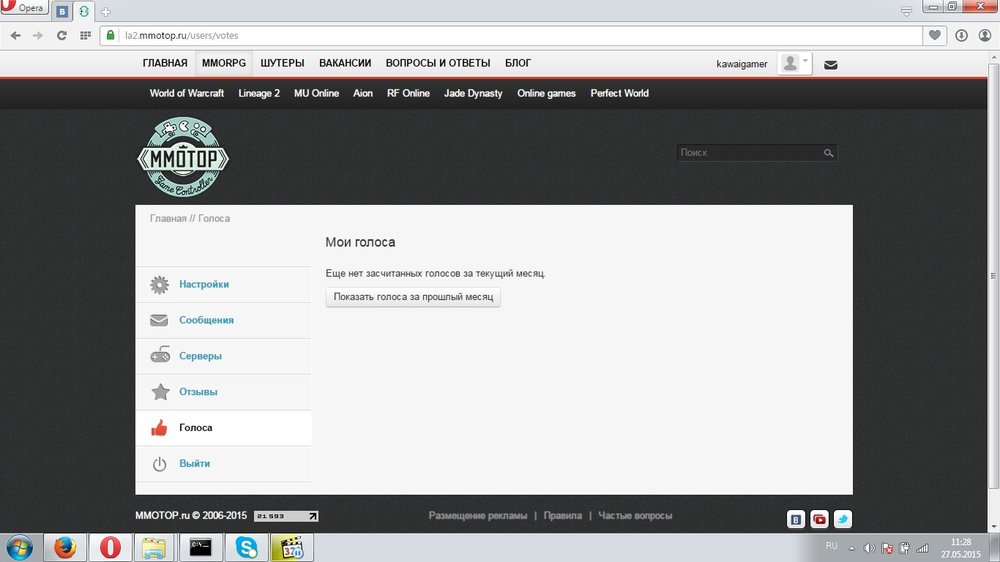The width and height of the screenshot is (1000, 562).
Task: Launch Skype from the taskbar
Action: [245, 547]
